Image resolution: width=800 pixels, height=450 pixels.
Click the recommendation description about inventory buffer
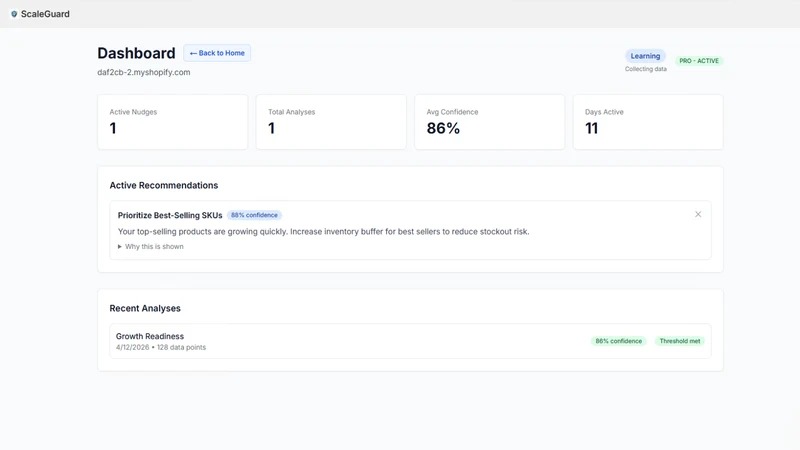click(x=323, y=232)
